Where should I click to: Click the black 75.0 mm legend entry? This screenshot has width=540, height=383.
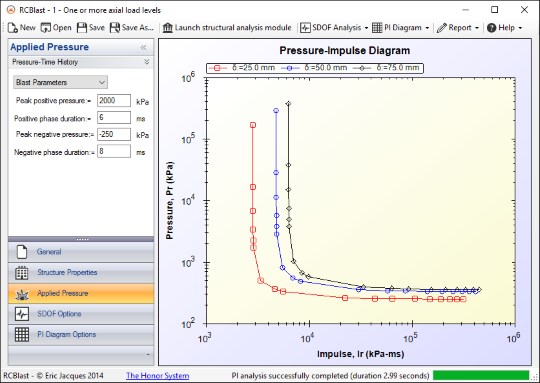click(386, 68)
